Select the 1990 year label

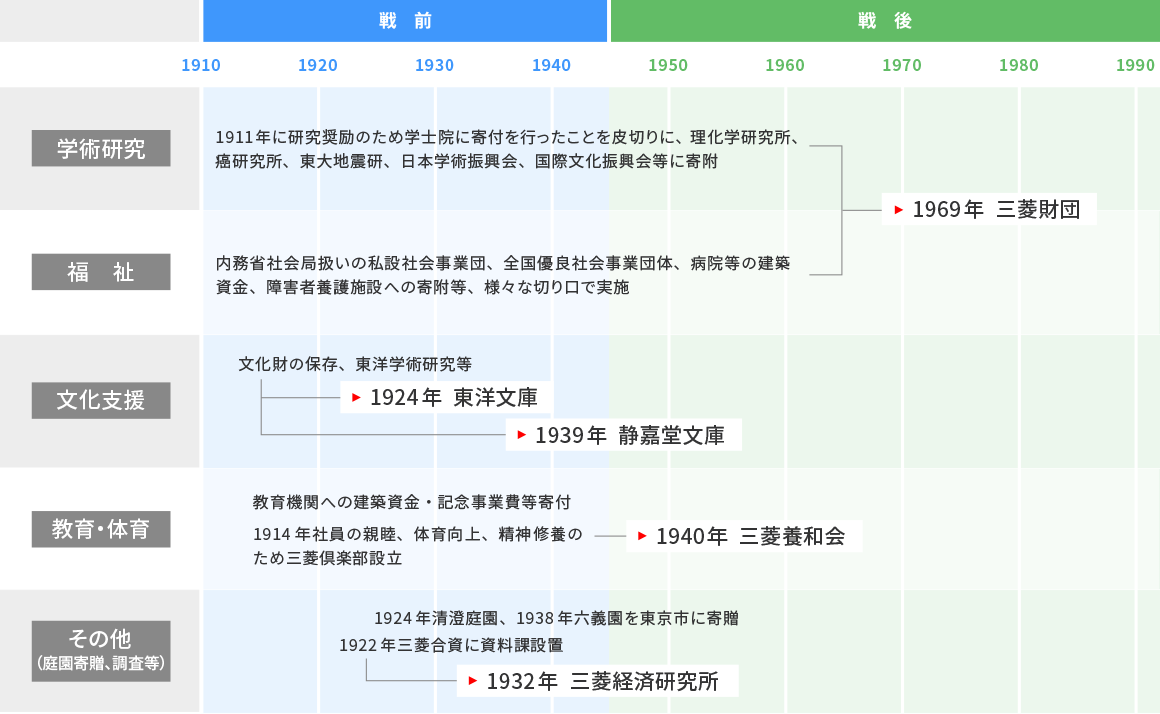[1136, 65]
